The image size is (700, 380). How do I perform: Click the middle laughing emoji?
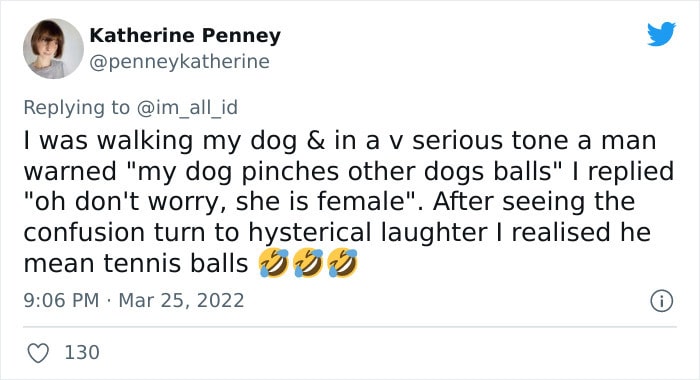(x=308, y=263)
